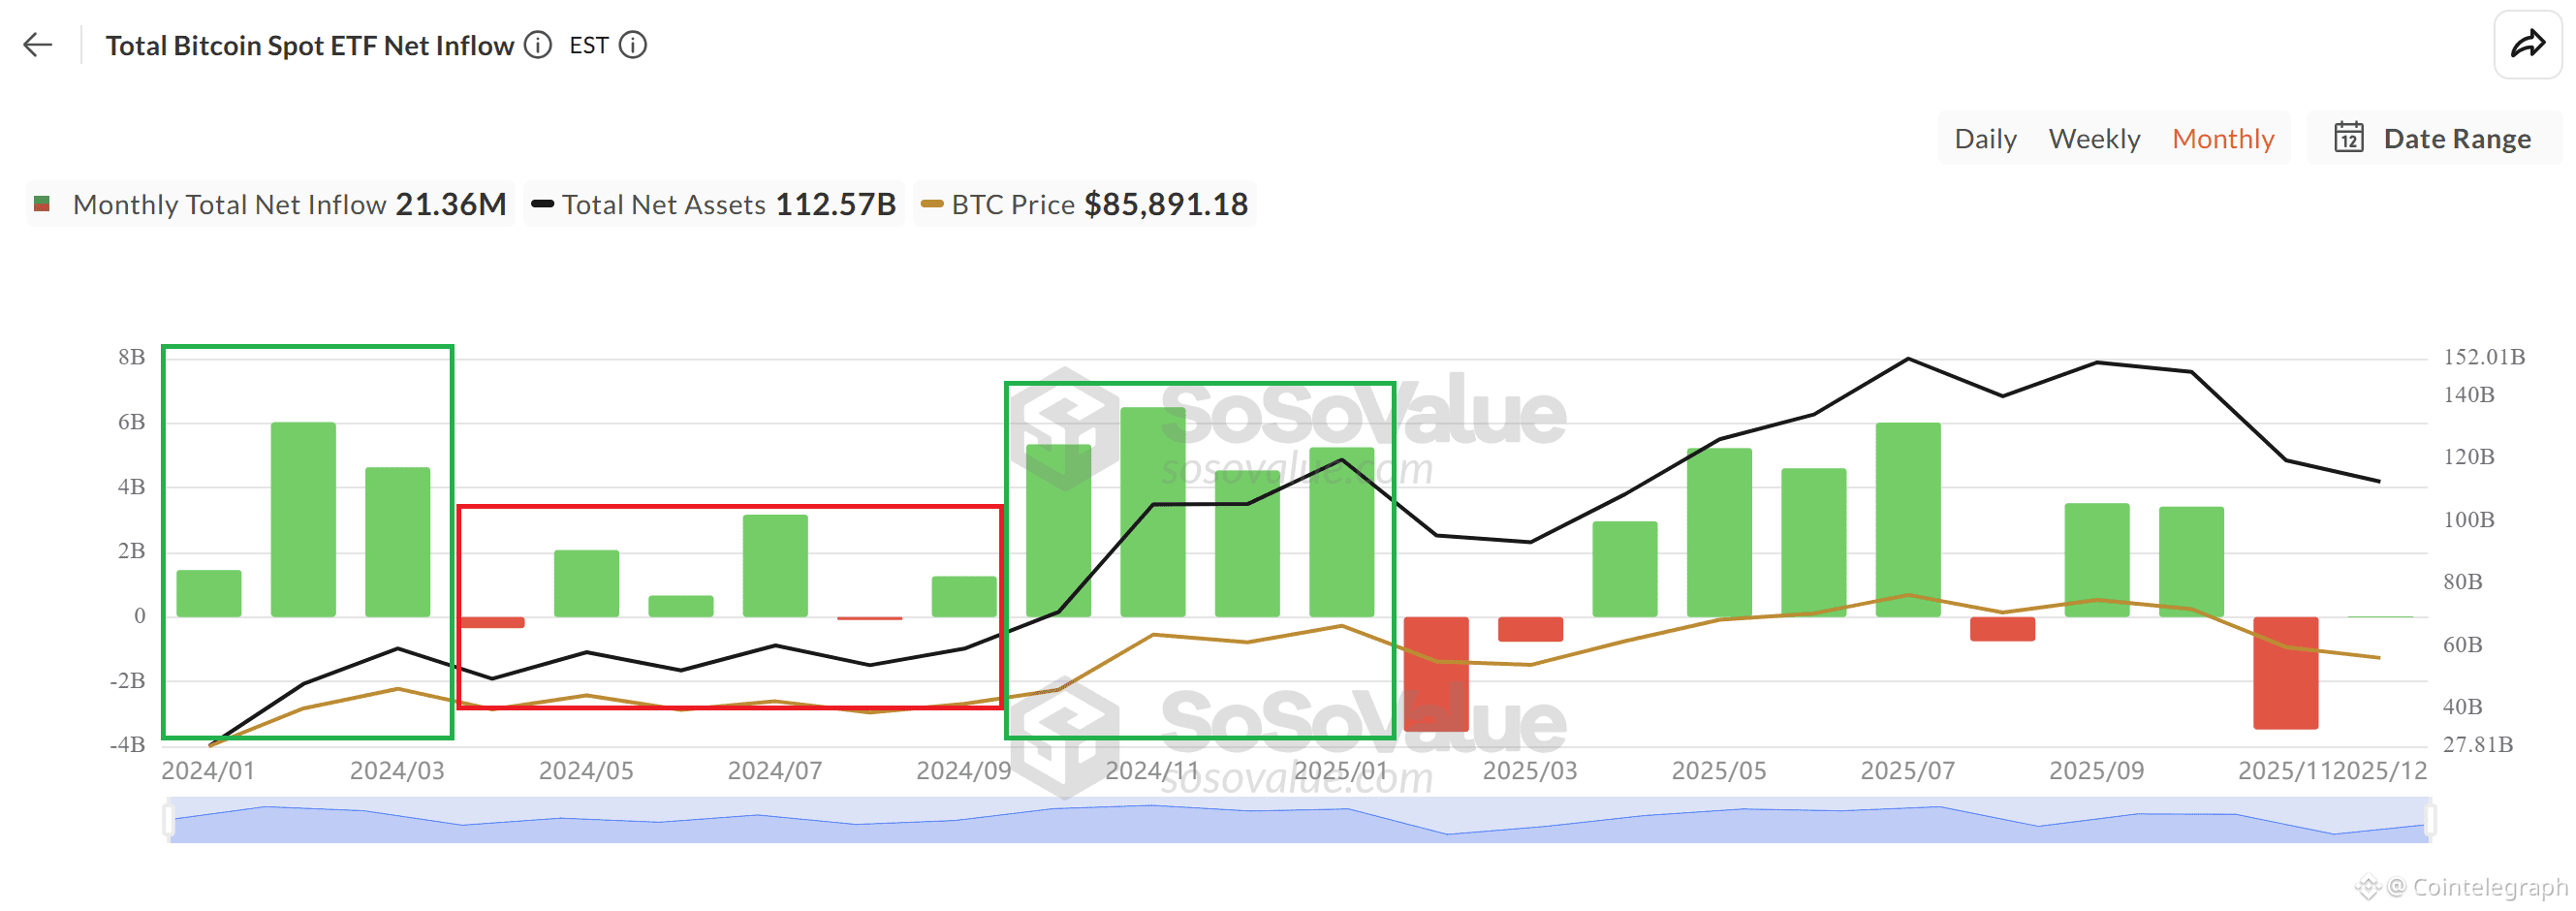Open the share icon at top right
This screenshot has height=911, width=2576.
point(2531,44)
